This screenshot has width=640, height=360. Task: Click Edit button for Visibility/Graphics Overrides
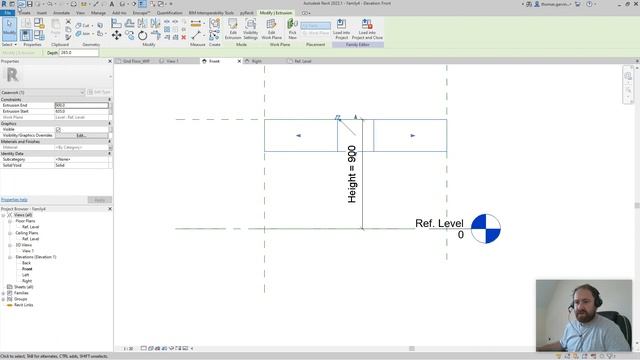coord(81,136)
